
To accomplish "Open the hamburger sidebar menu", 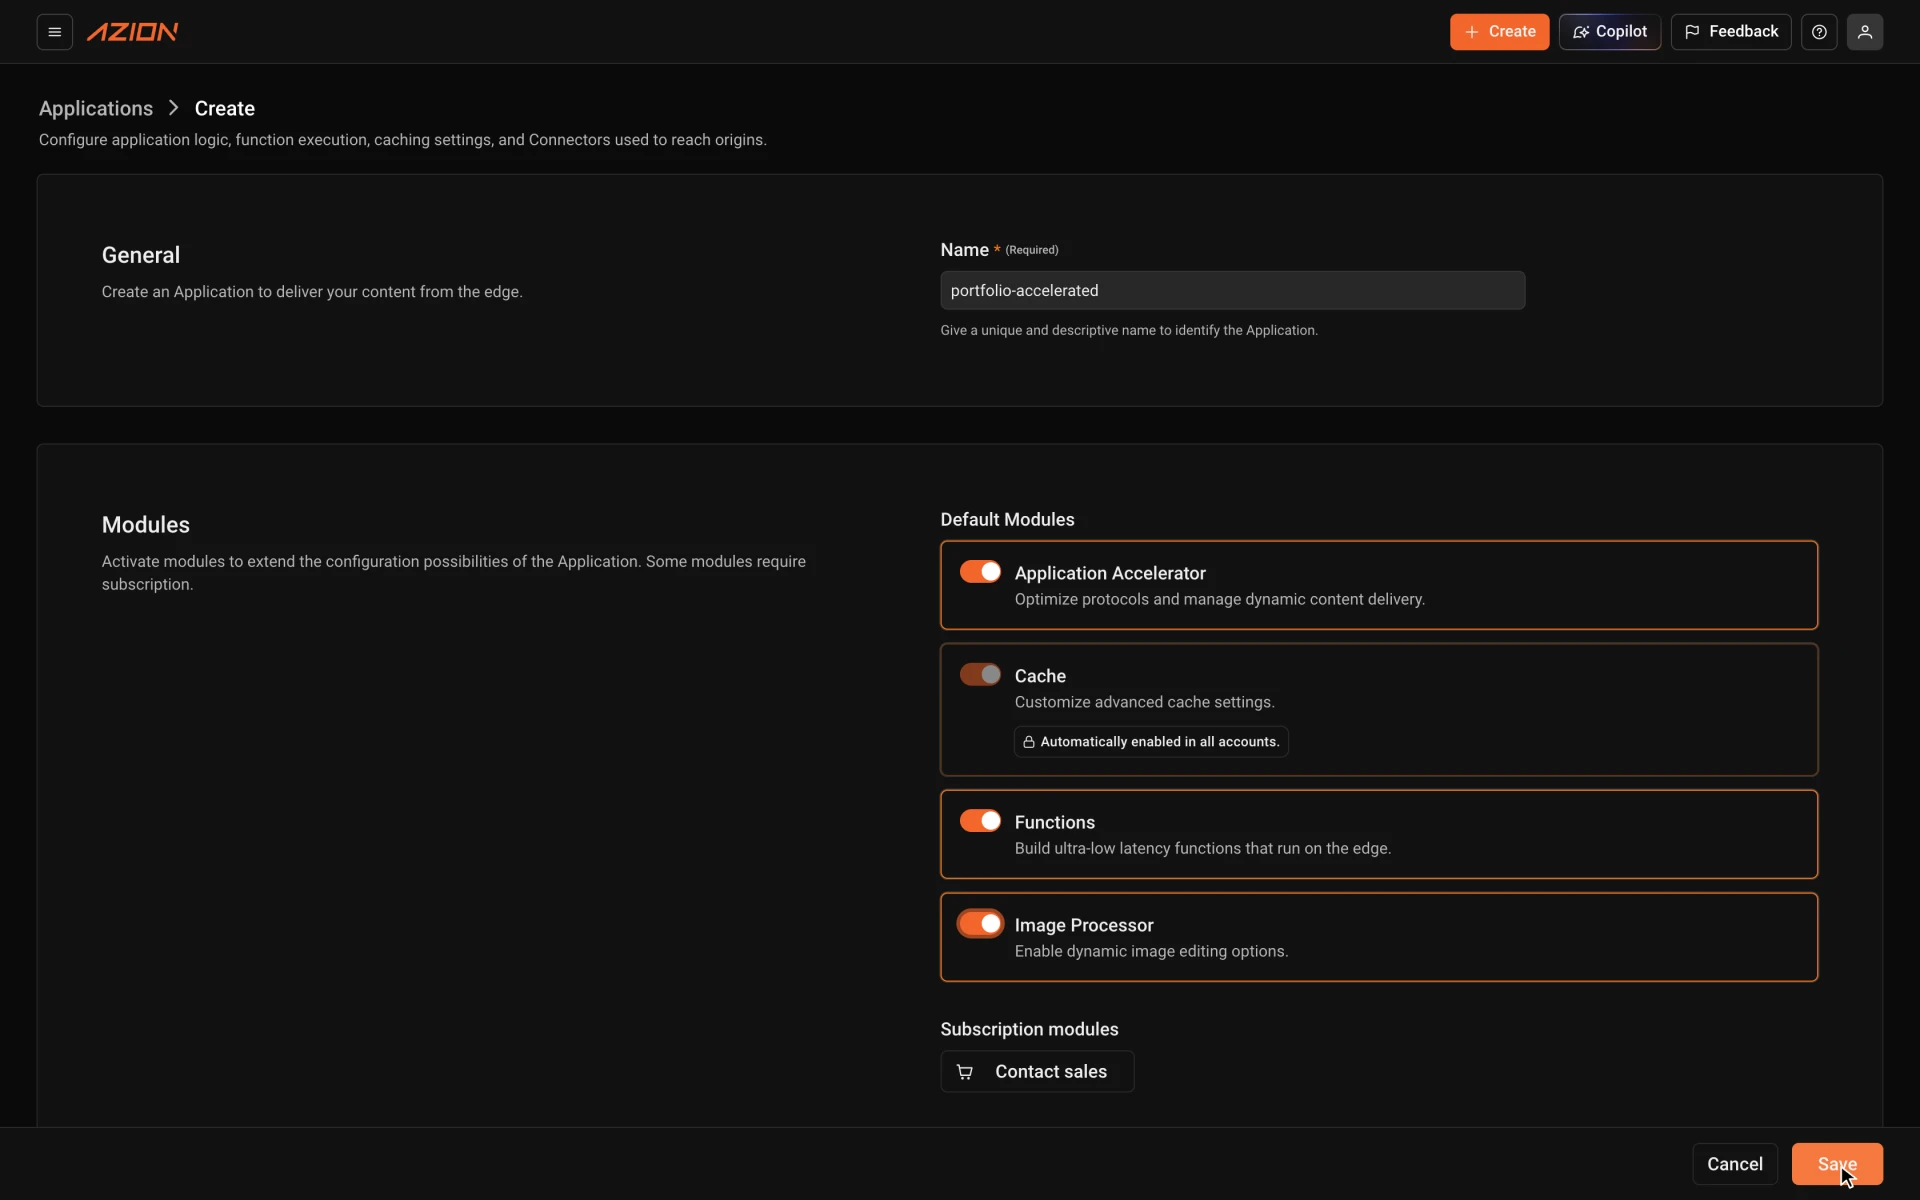I will 55,32.
